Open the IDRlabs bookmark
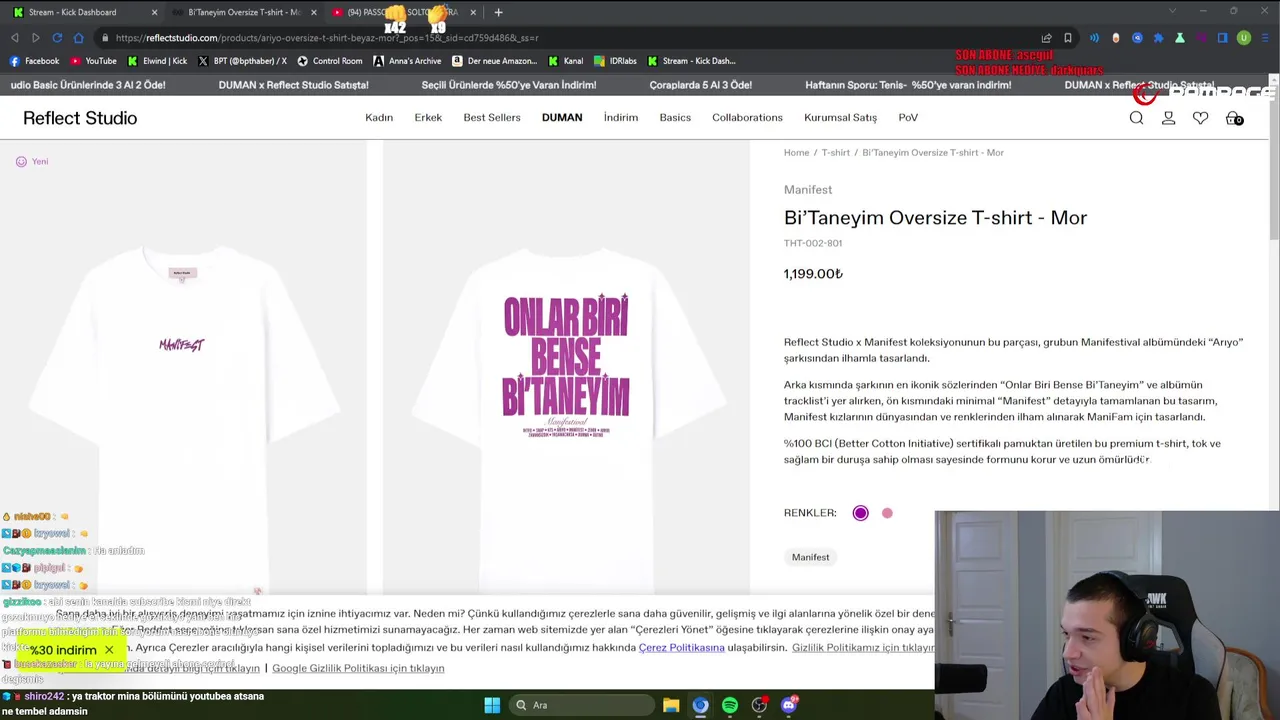The width and height of the screenshot is (1280, 720). [x=615, y=61]
